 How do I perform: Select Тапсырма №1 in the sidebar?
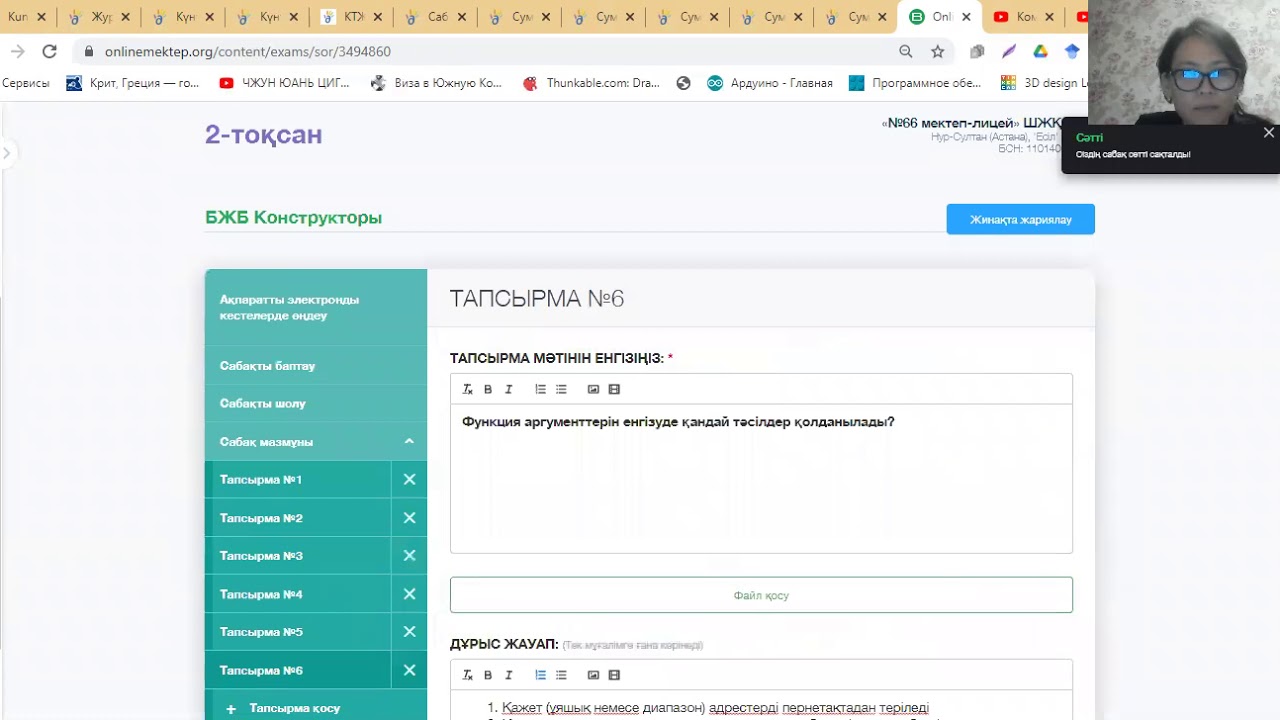click(x=298, y=479)
